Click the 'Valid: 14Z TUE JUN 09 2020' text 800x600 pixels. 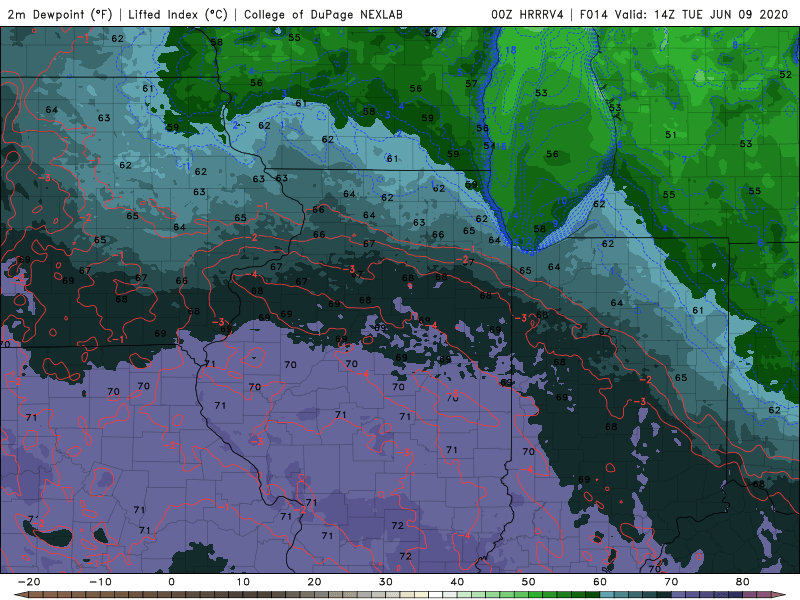coord(702,14)
